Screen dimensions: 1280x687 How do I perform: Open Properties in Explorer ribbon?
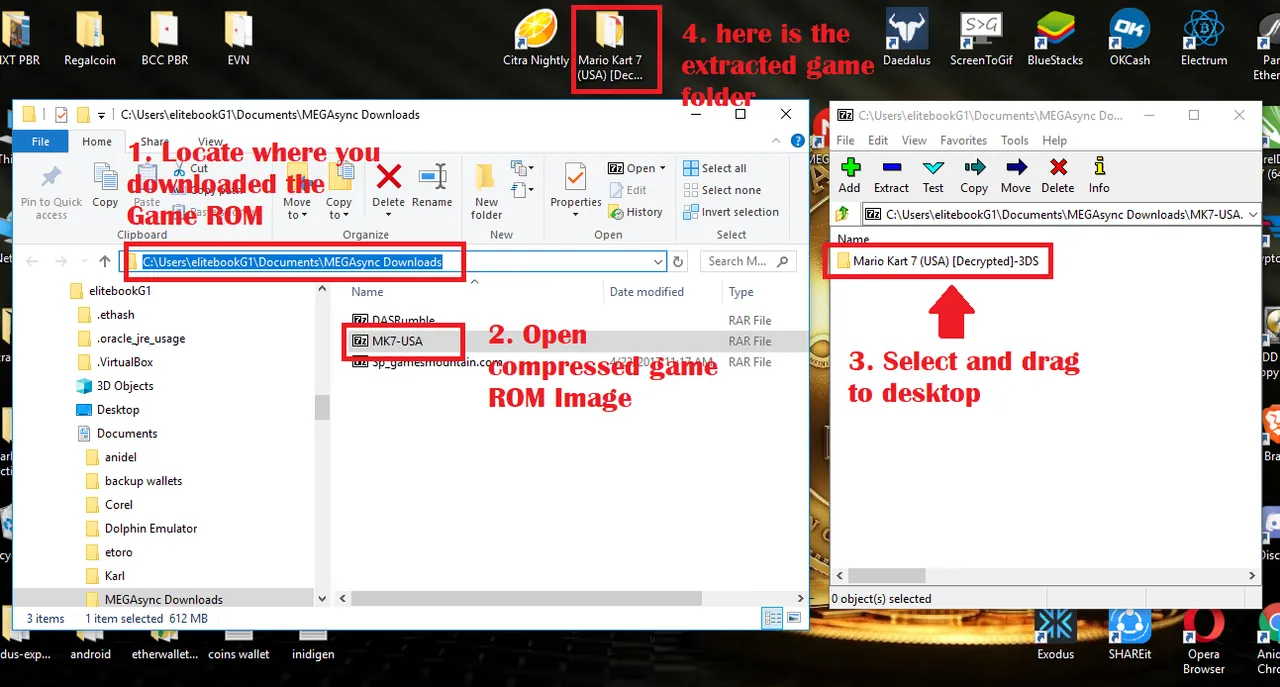576,190
